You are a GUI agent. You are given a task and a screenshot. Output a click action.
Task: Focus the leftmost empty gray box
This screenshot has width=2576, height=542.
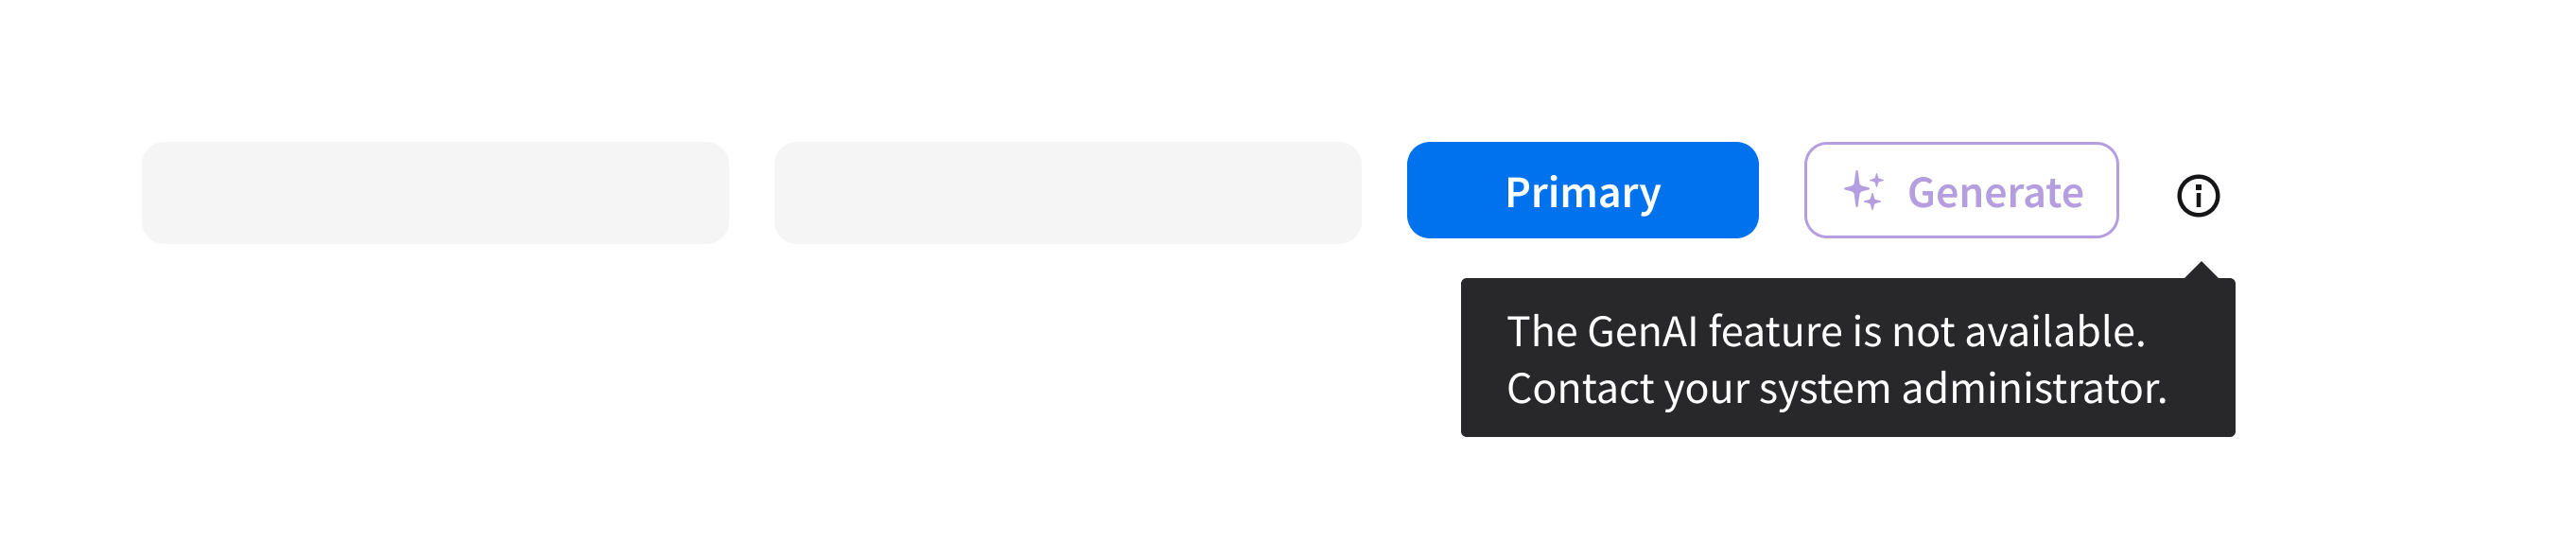[435, 192]
